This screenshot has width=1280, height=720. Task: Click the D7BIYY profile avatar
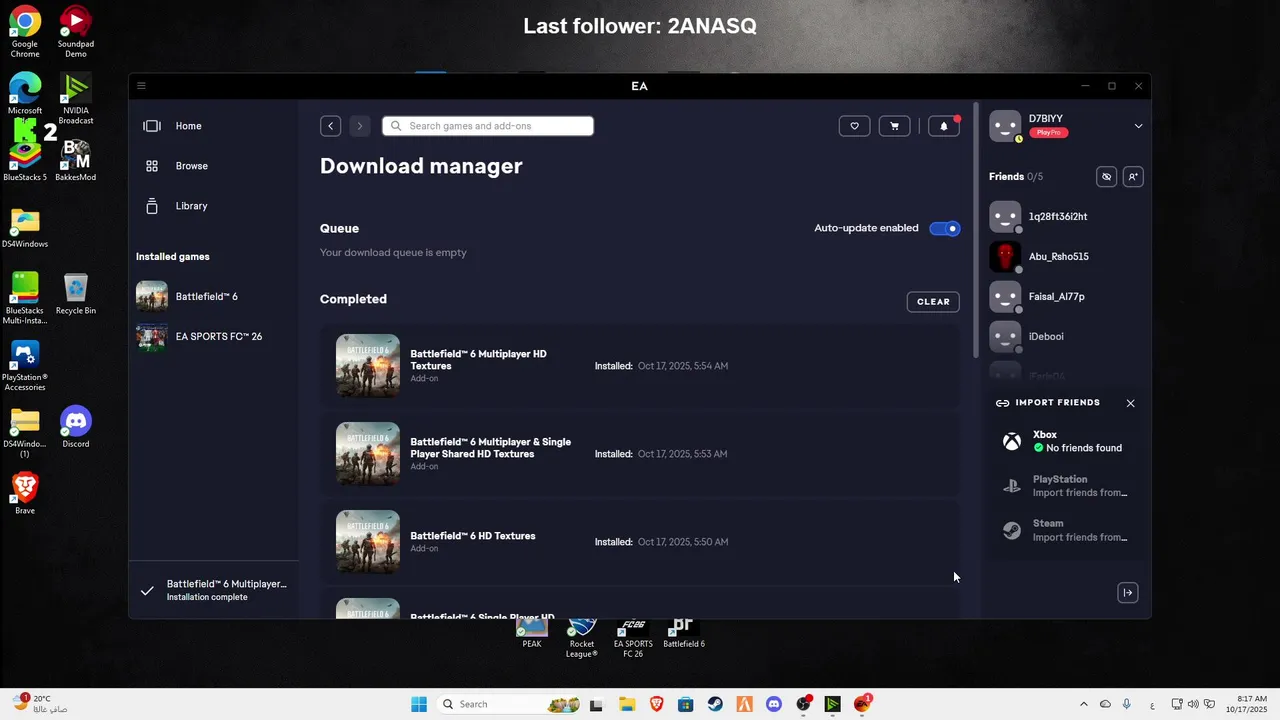[1005, 126]
